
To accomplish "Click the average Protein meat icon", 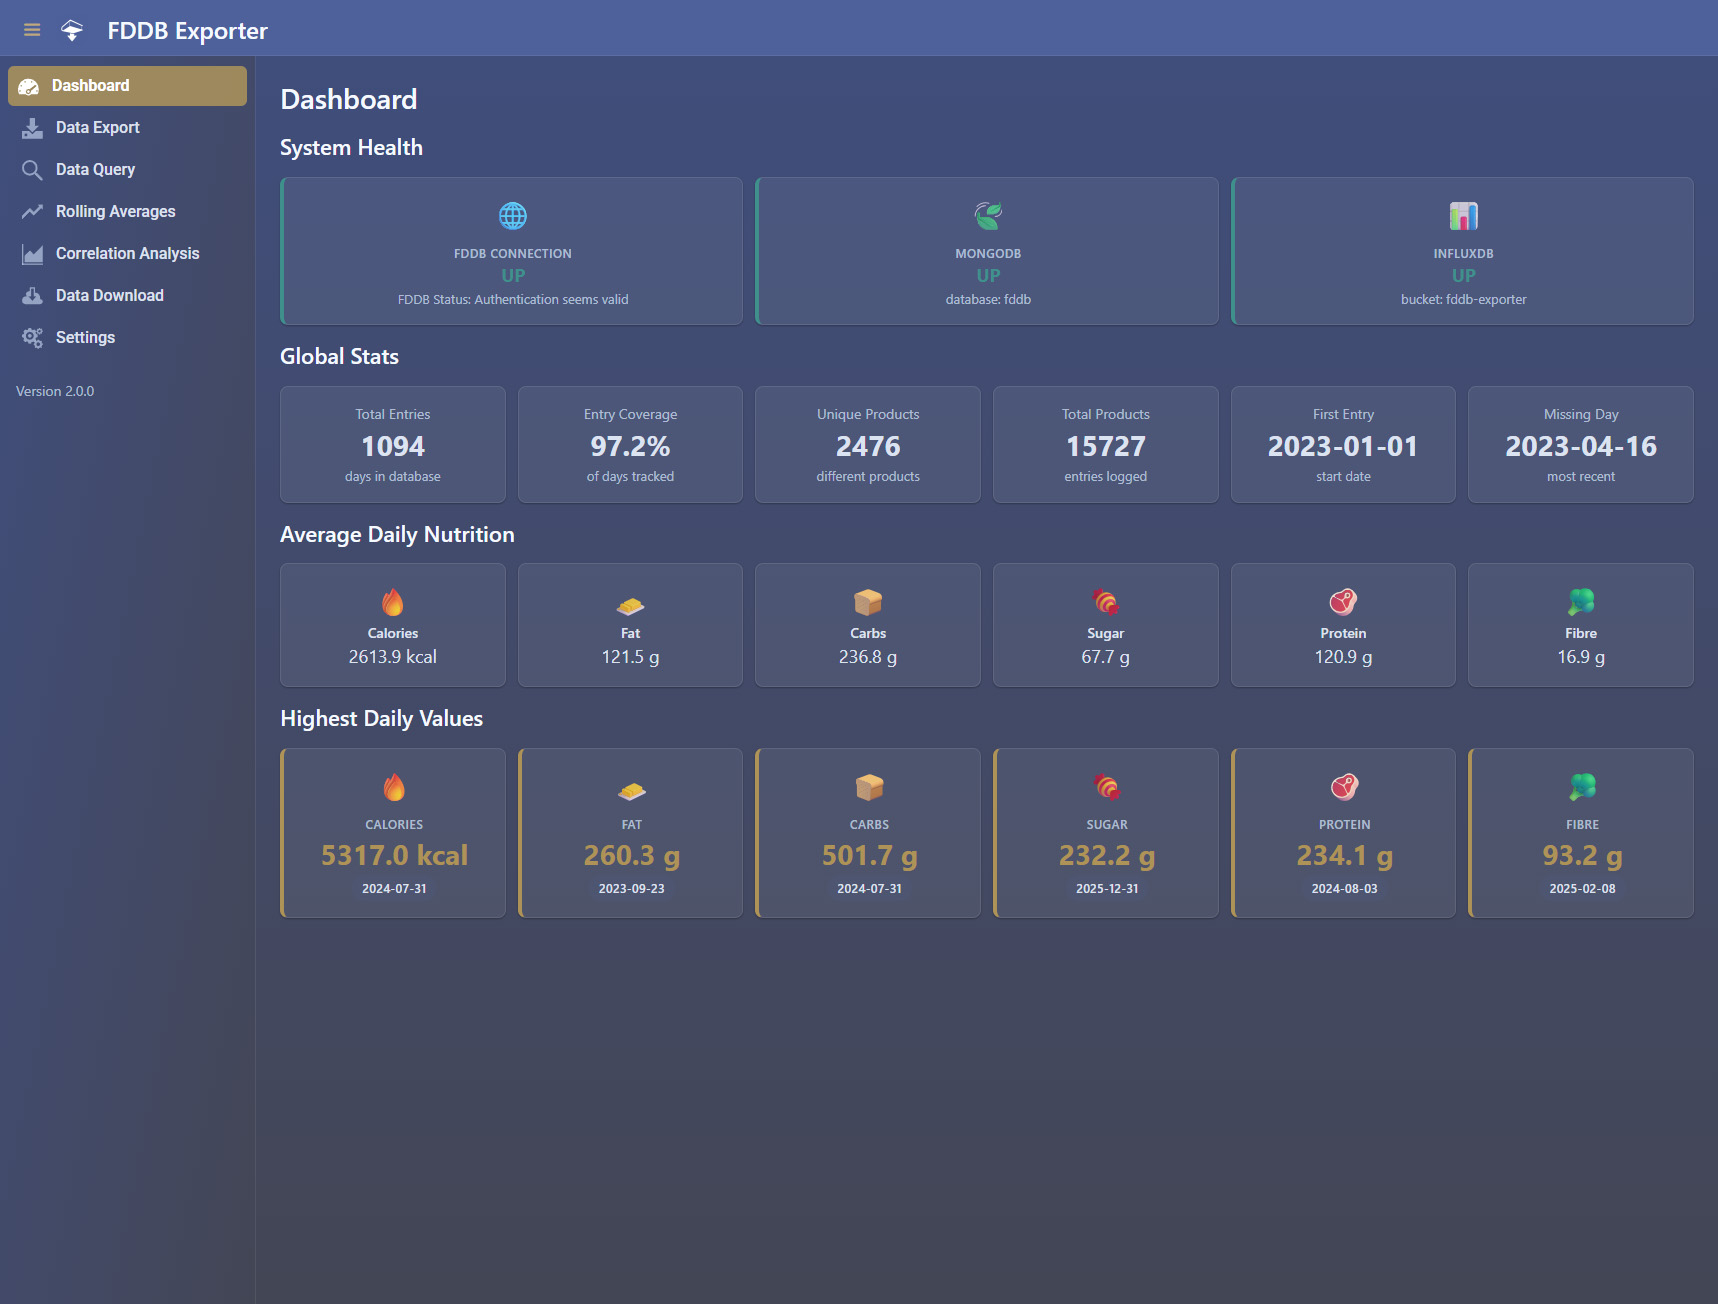I will point(1343,602).
